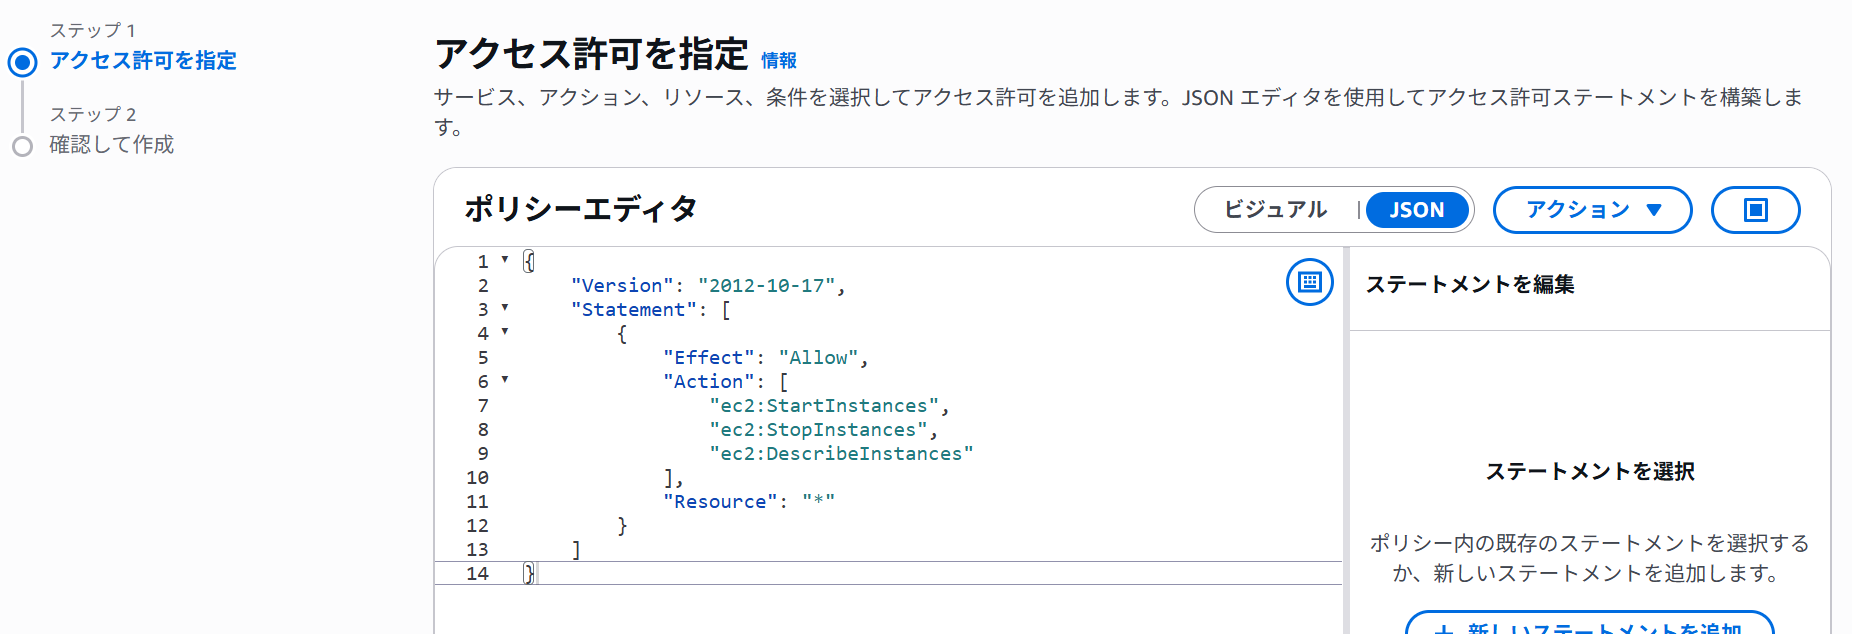Click the ステートメントを選択 heading text
Screen dimensions: 1852x634
1590,472
